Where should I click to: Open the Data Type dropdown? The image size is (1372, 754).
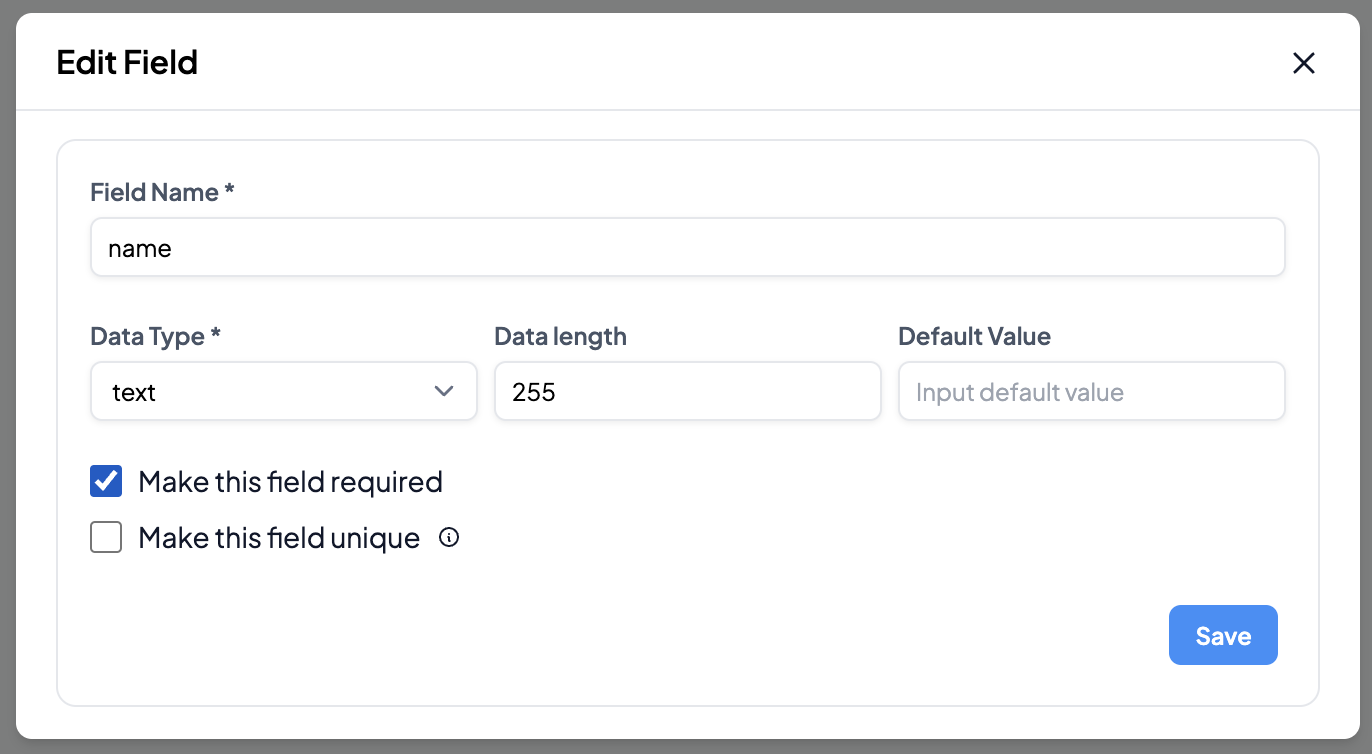284,391
